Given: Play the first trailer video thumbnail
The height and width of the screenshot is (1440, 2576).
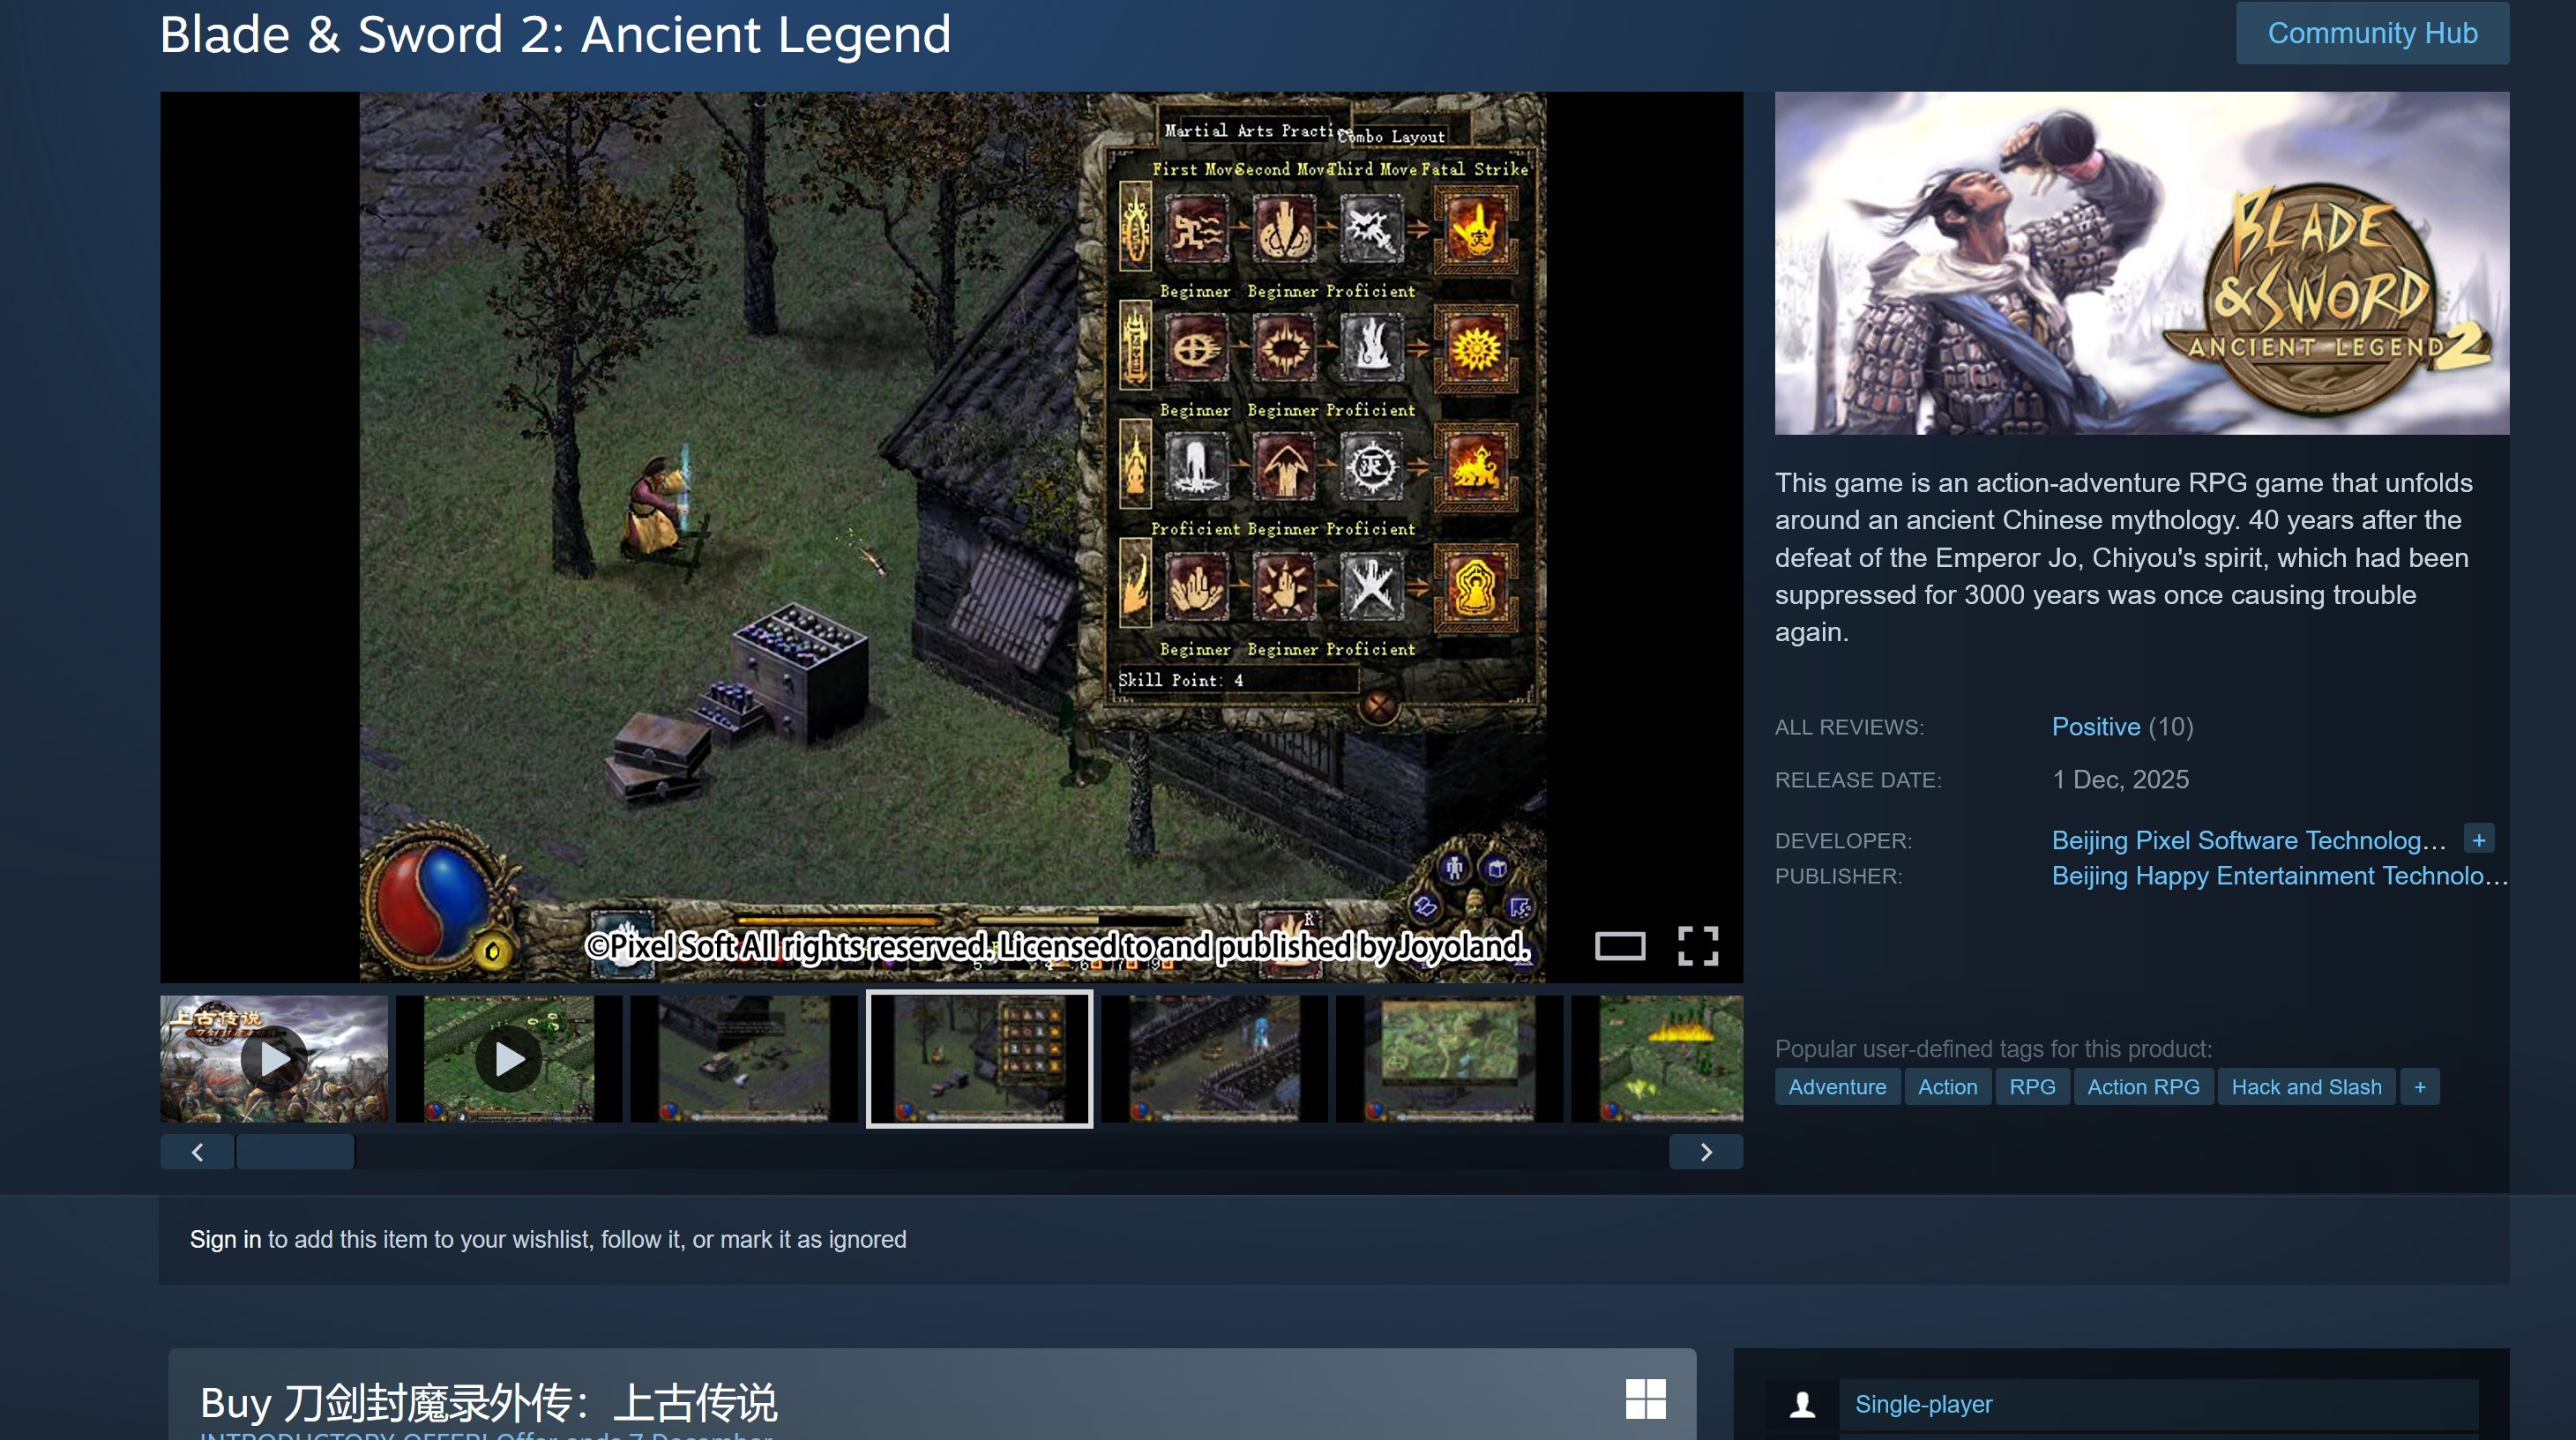Looking at the screenshot, I should tap(274, 1058).
